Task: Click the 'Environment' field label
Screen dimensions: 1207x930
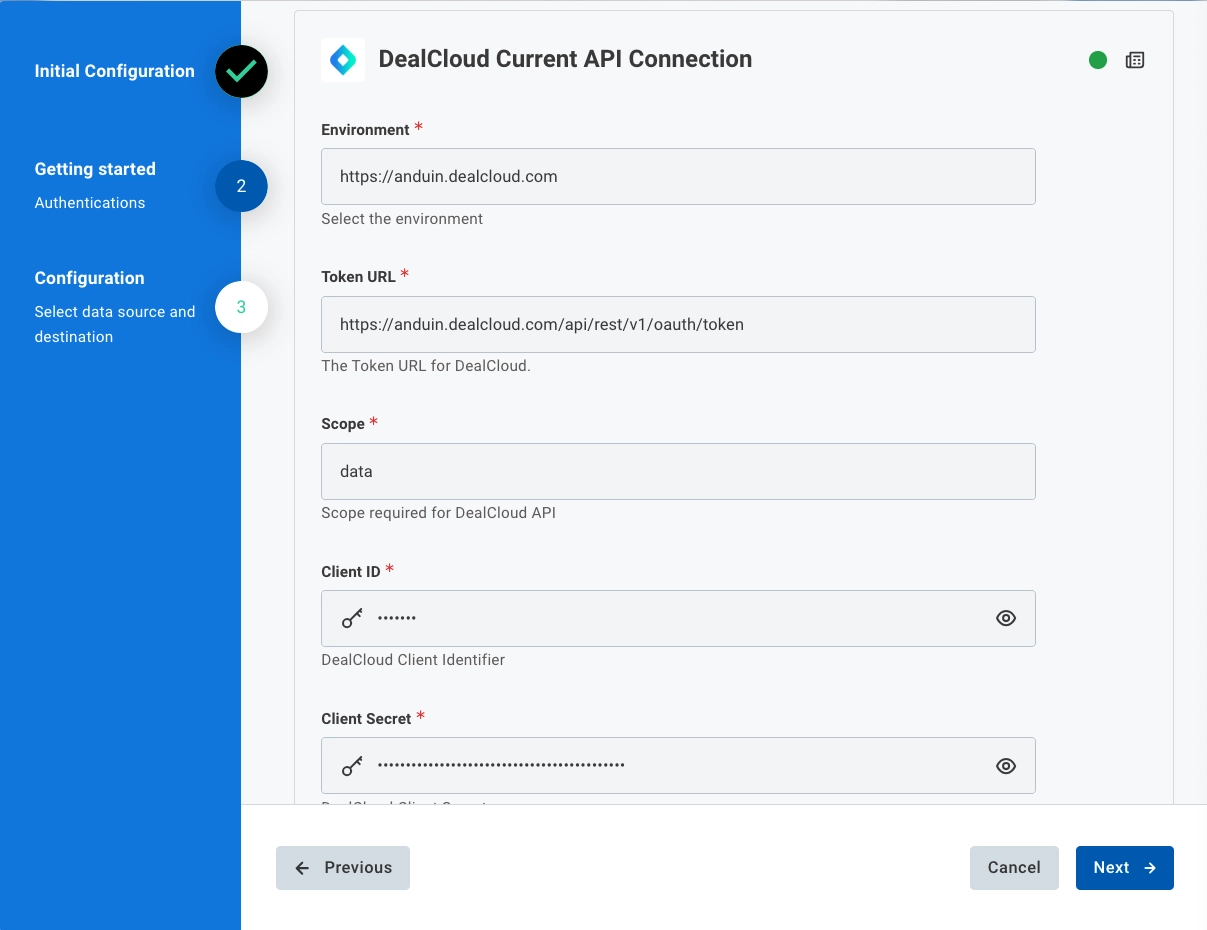Action: (365, 130)
